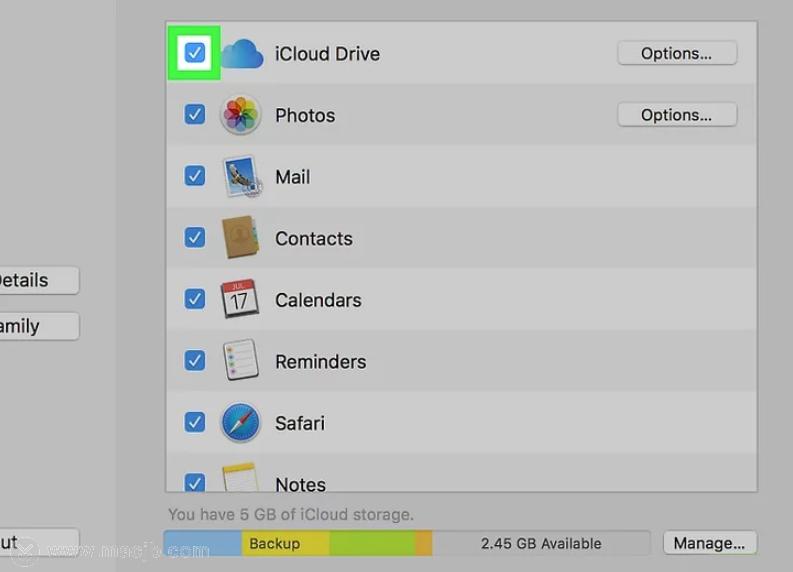Image resolution: width=793 pixels, height=572 pixels.
Task: Disable Photos syncing checkbox
Action: pos(195,115)
